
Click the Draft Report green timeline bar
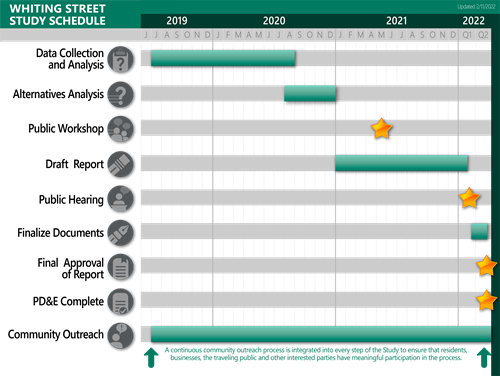pyautogui.click(x=401, y=163)
